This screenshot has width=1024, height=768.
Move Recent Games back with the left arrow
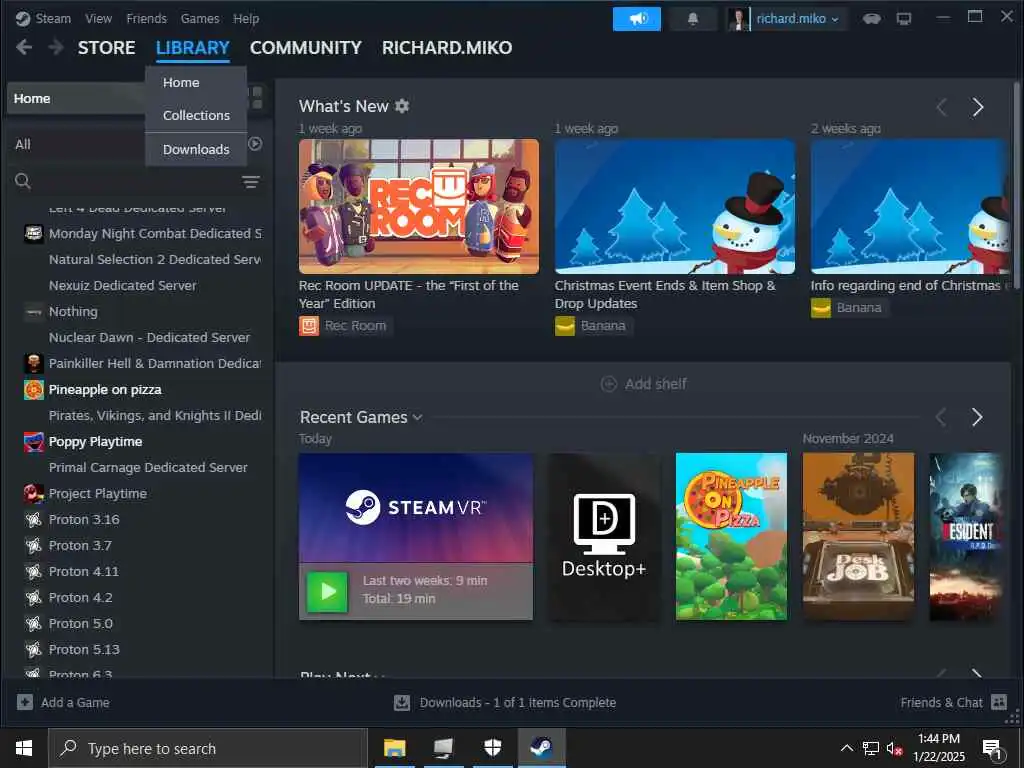coord(941,417)
